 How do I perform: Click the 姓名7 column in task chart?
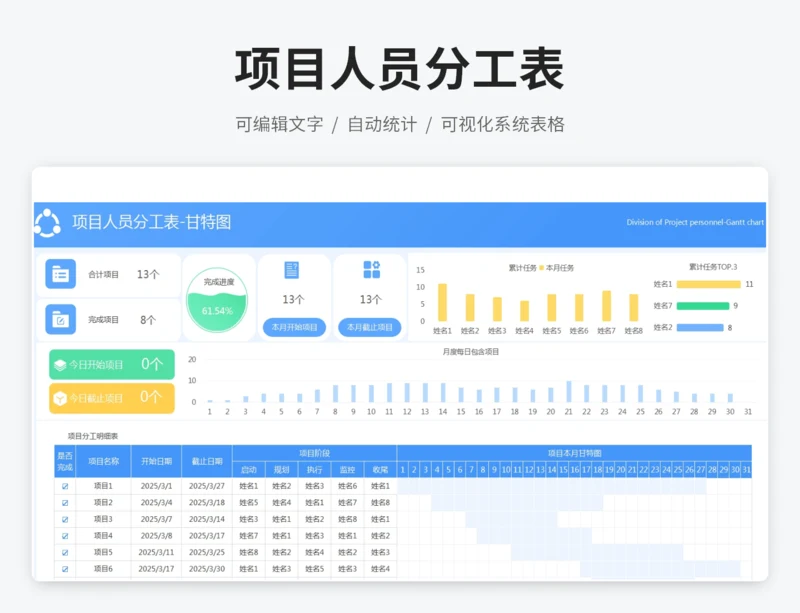[607, 306]
